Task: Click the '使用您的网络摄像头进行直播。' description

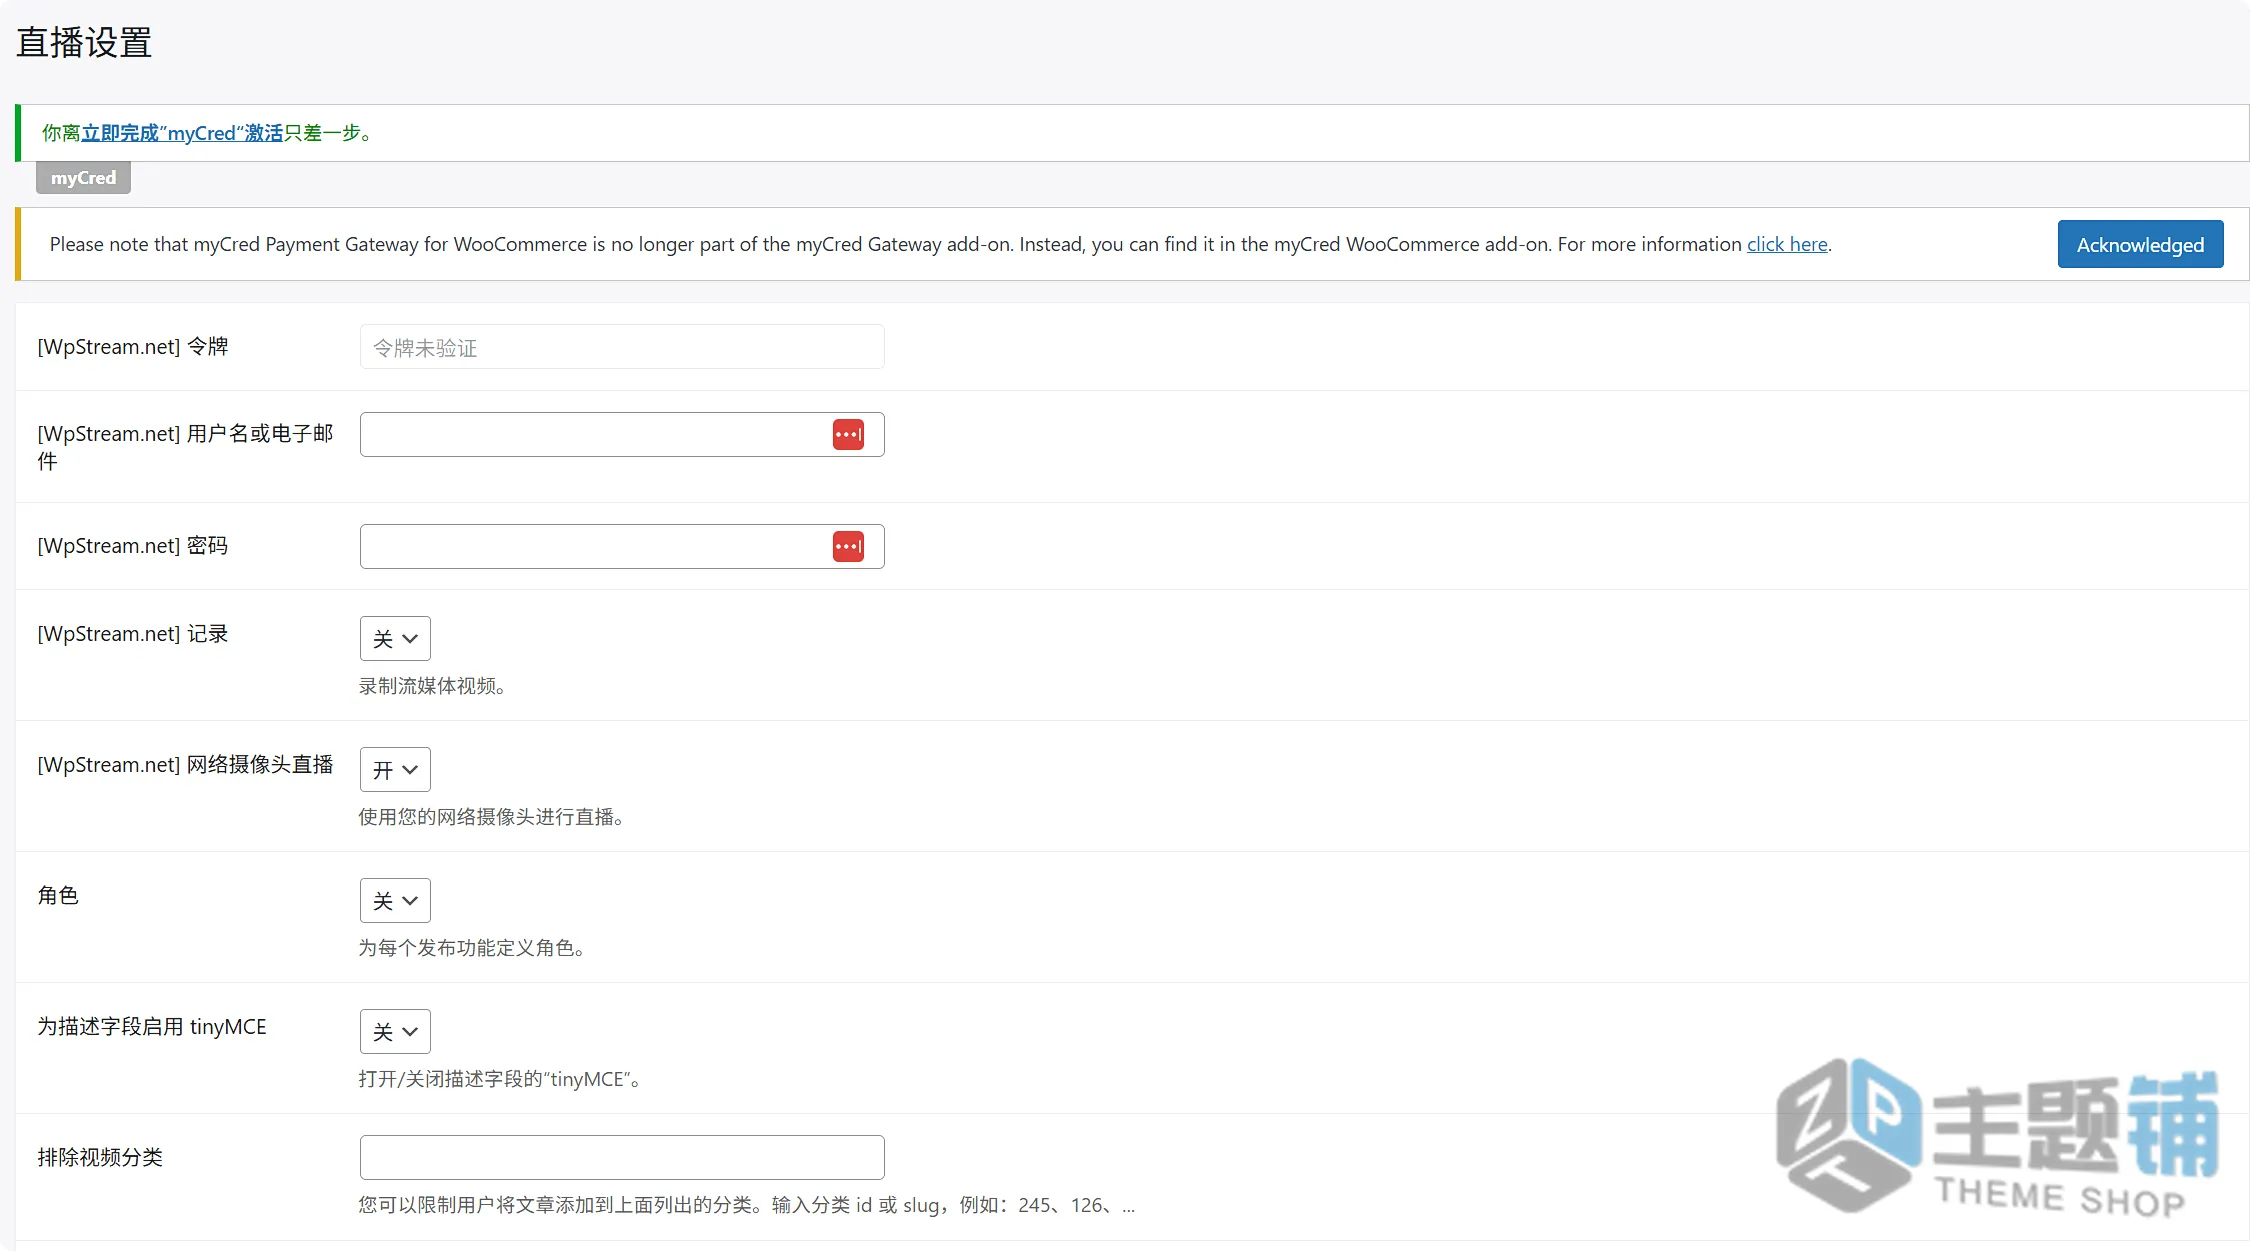Action: pyautogui.click(x=491, y=817)
